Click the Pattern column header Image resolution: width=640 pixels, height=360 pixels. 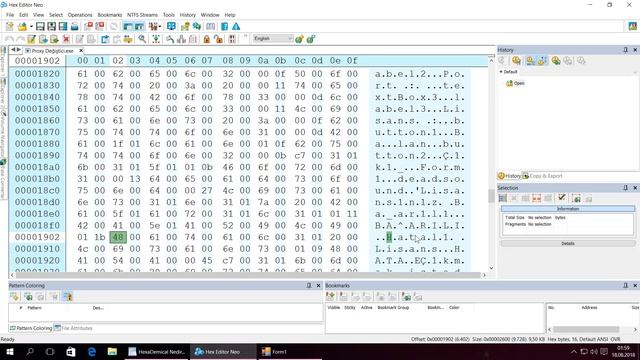click(x=34, y=308)
